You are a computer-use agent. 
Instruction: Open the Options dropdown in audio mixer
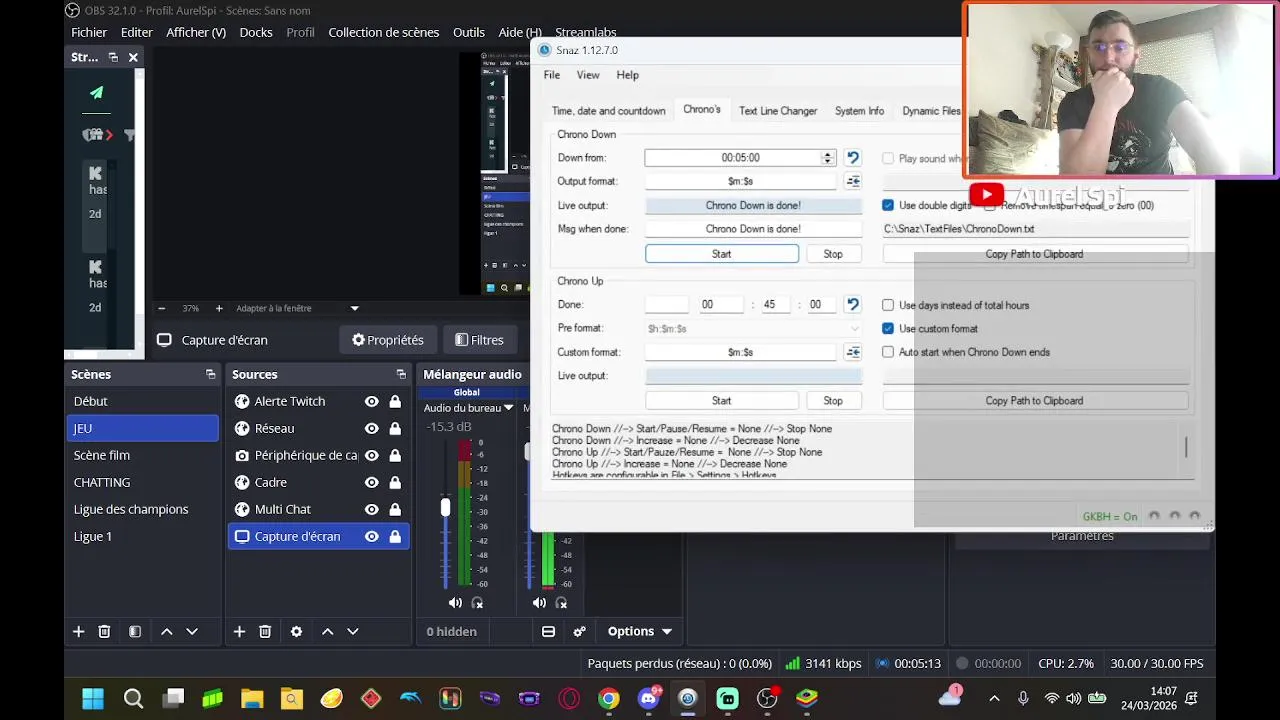pyautogui.click(x=640, y=631)
